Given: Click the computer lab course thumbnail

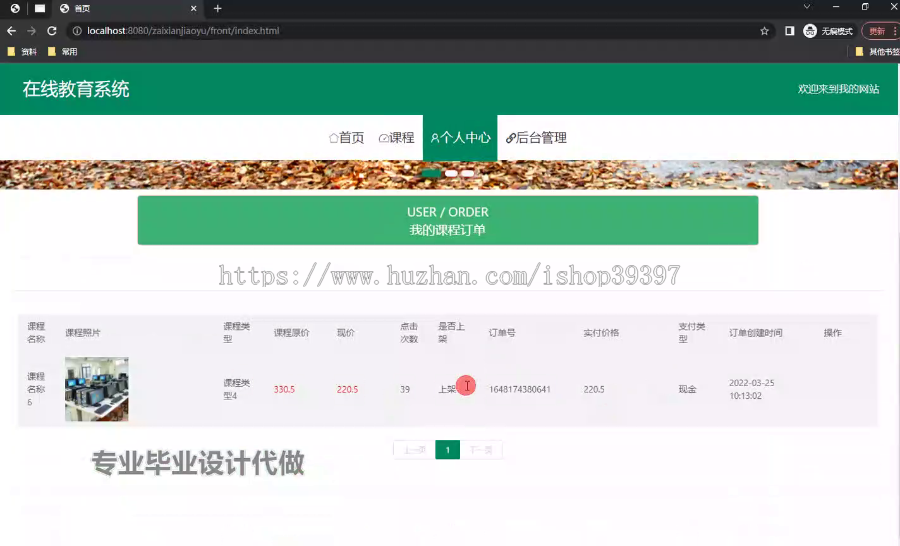Looking at the screenshot, I should [x=96, y=389].
